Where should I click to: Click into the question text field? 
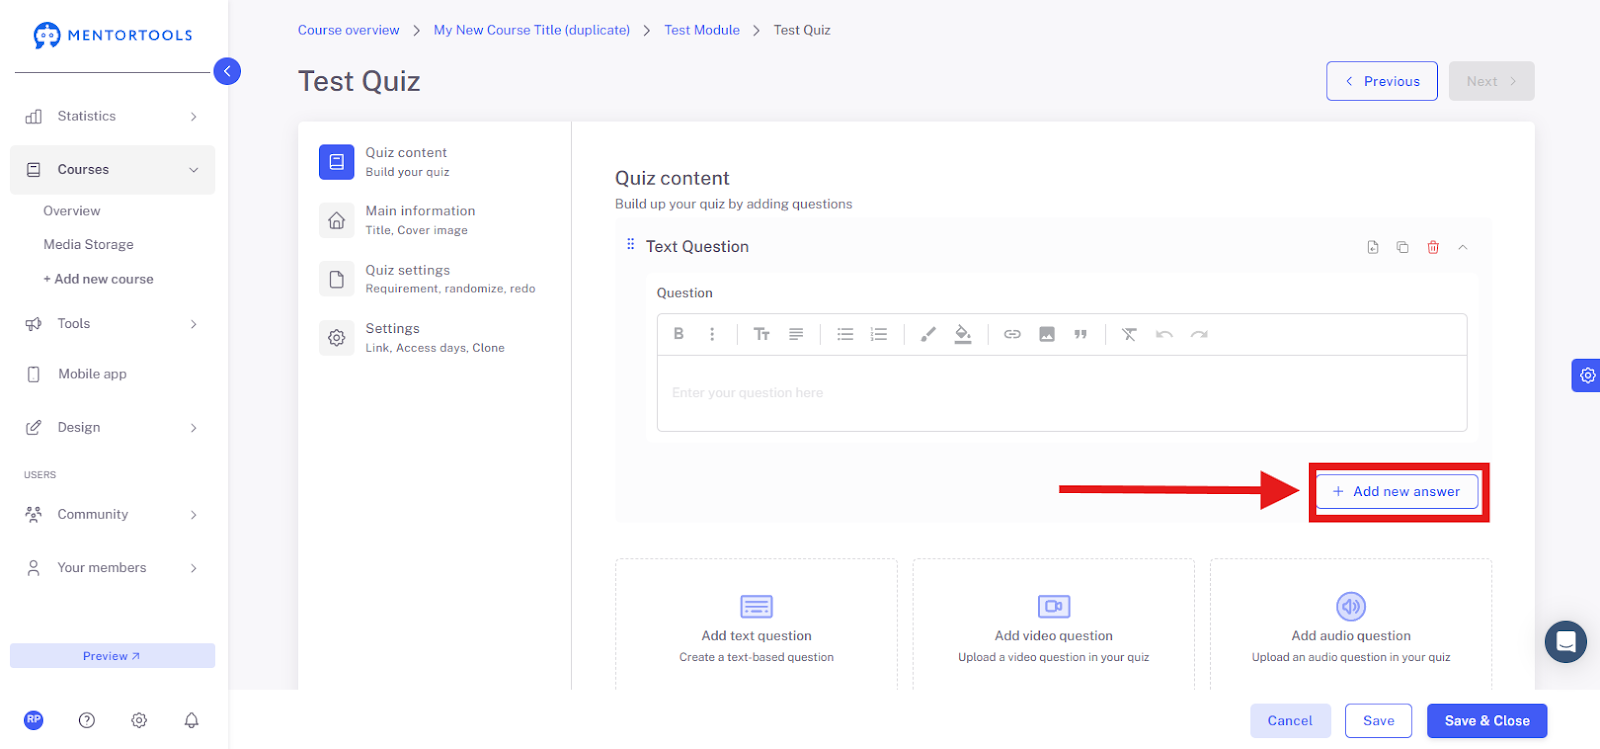click(x=1062, y=393)
